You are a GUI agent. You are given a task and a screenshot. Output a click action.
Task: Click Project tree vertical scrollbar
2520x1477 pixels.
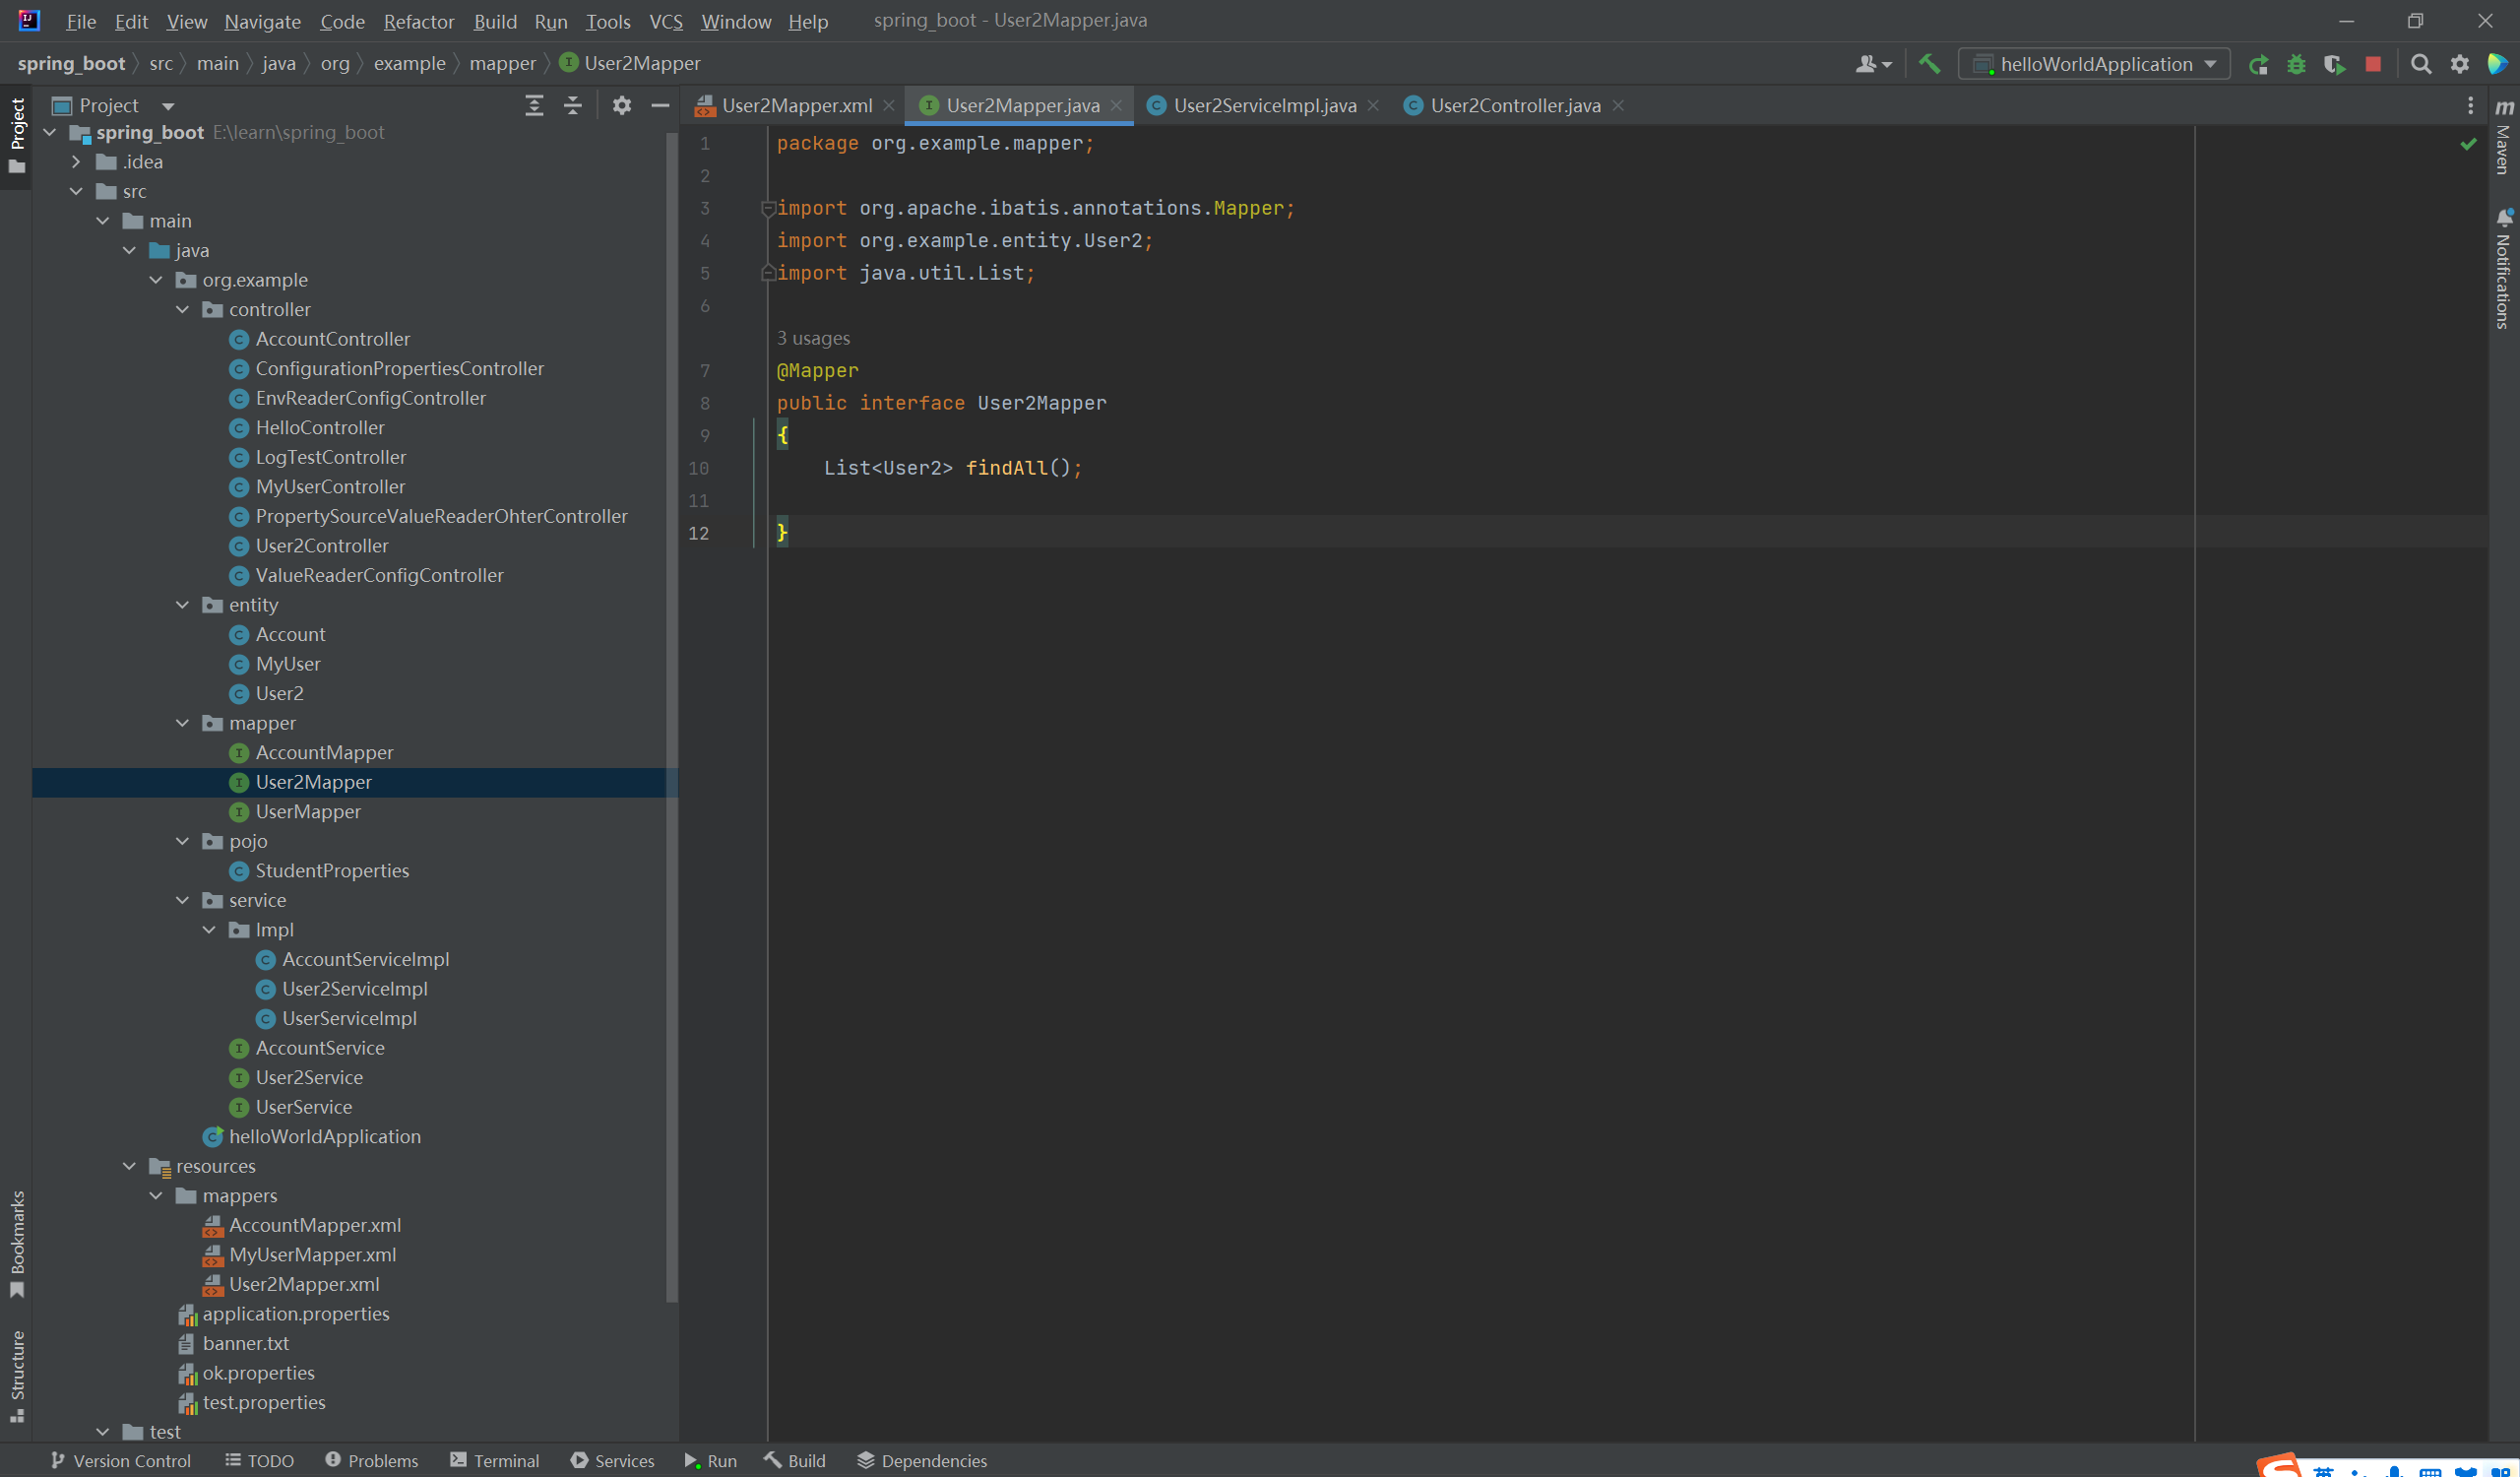tap(671, 700)
